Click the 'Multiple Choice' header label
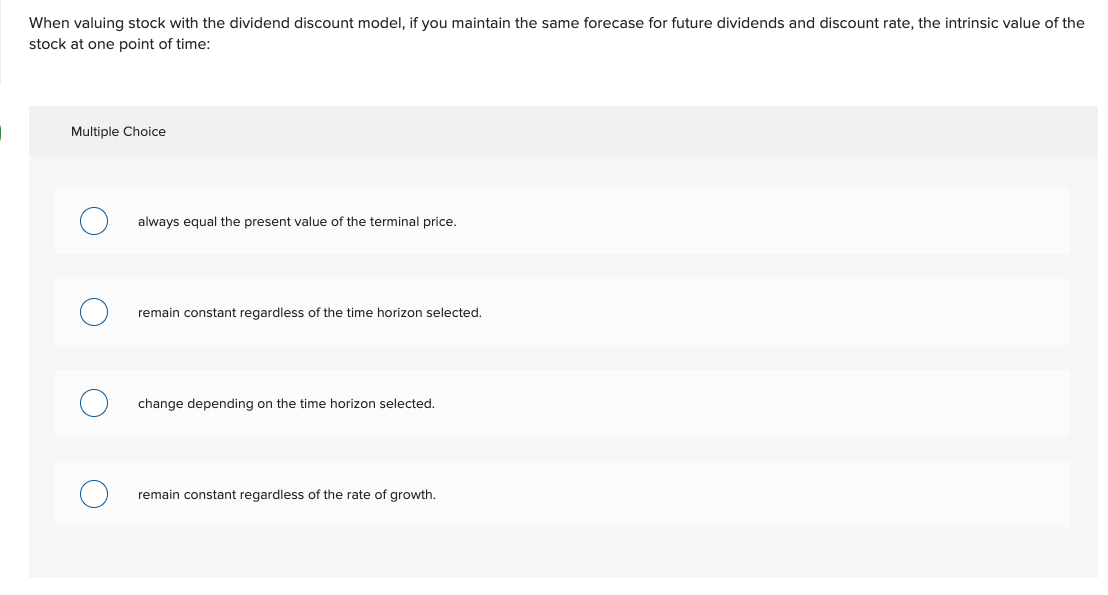The height and width of the screenshot is (595, 1108). [x=118, y=131]
